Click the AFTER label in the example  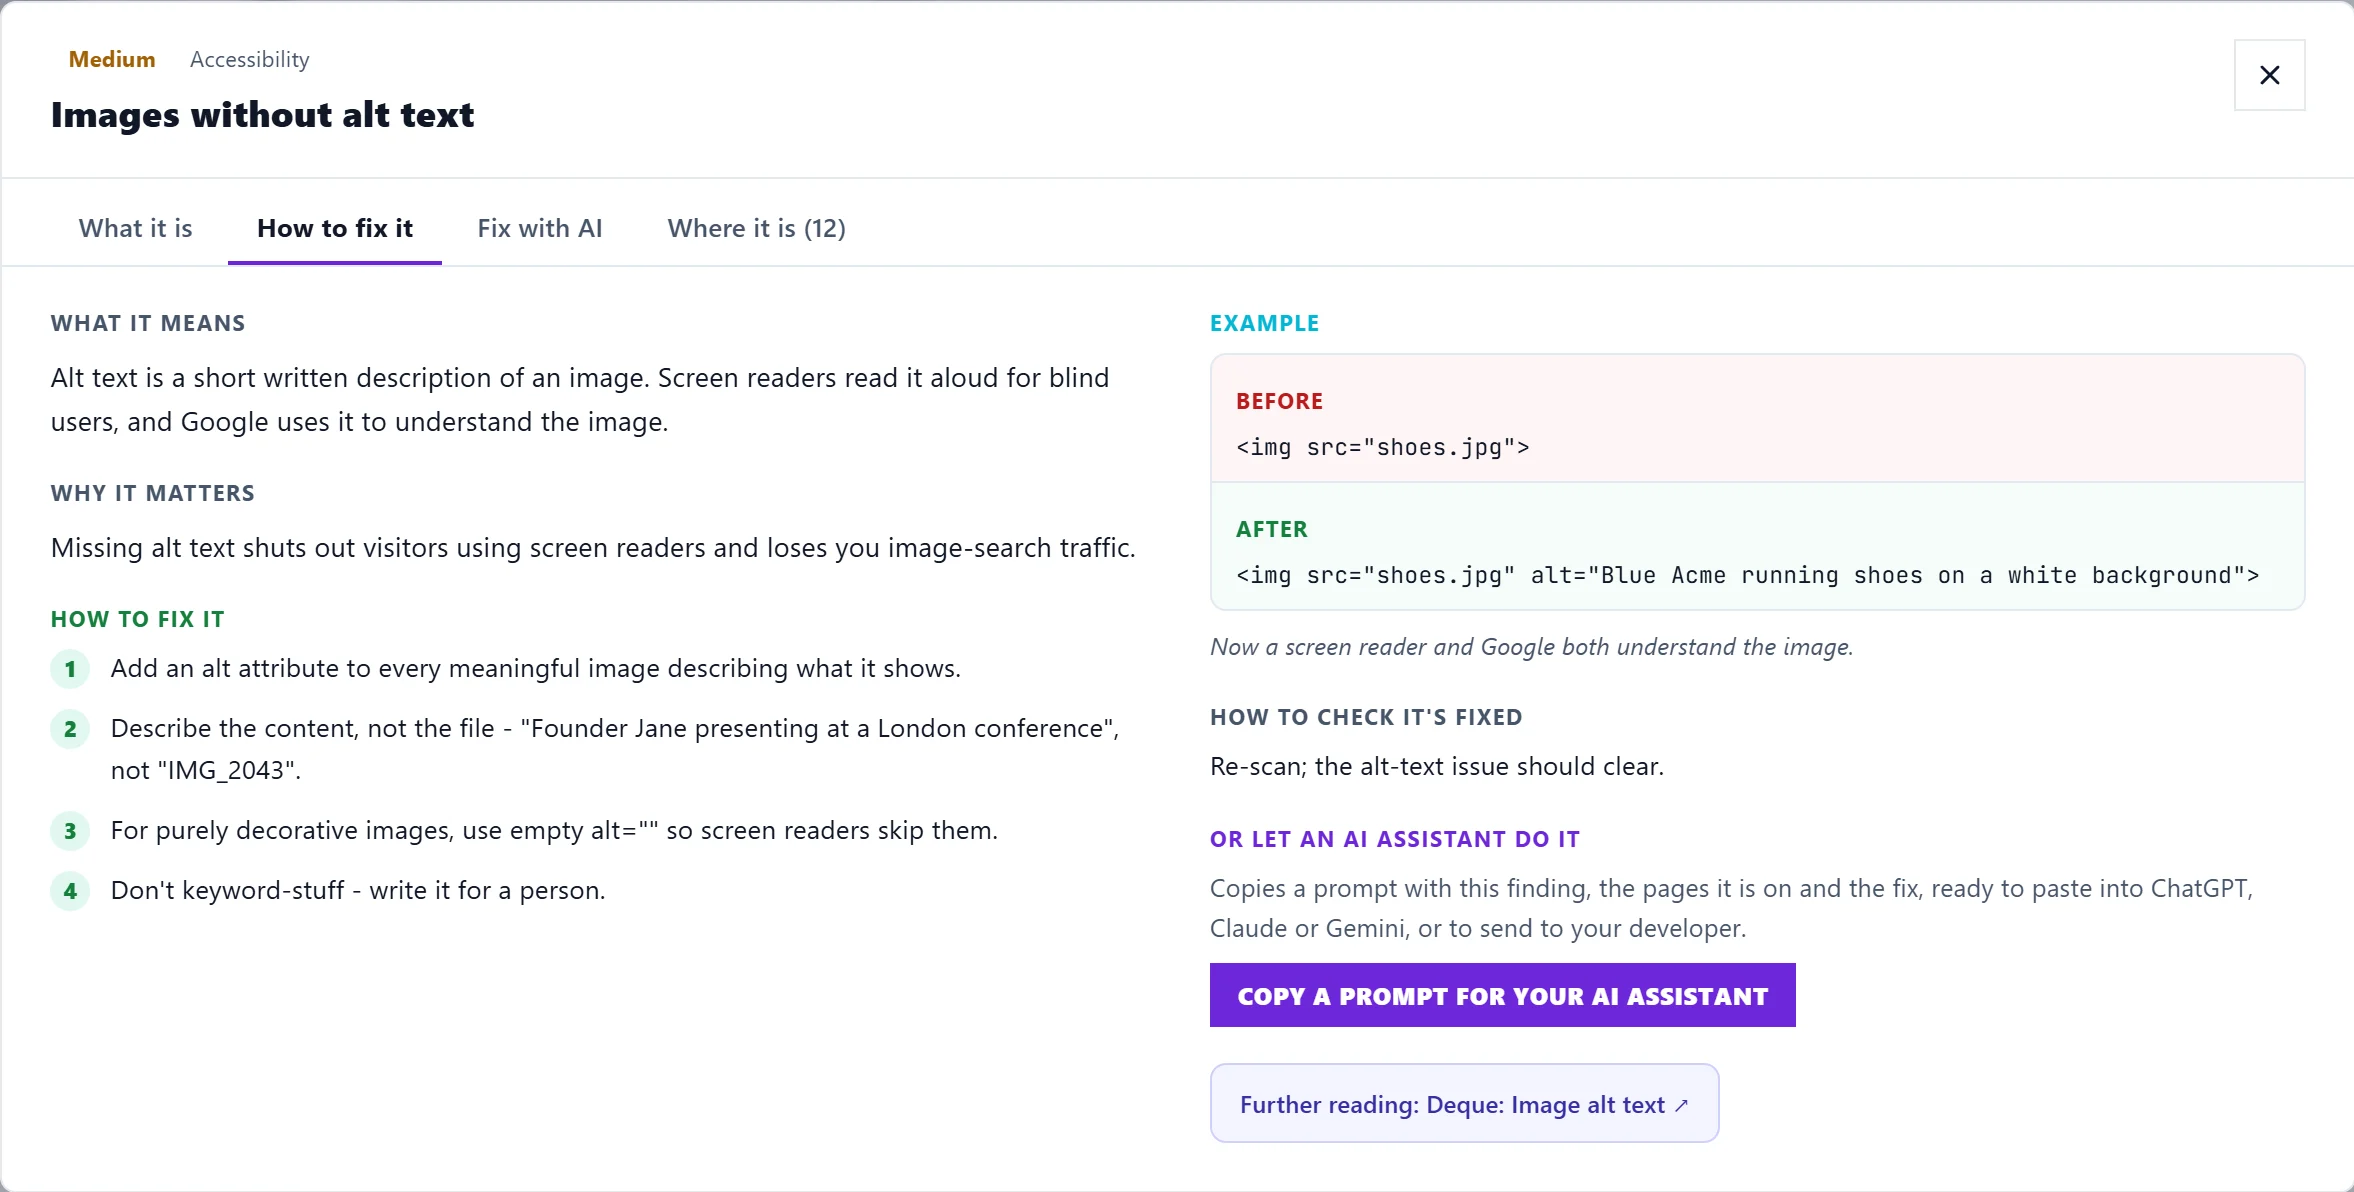(1272, 529)
